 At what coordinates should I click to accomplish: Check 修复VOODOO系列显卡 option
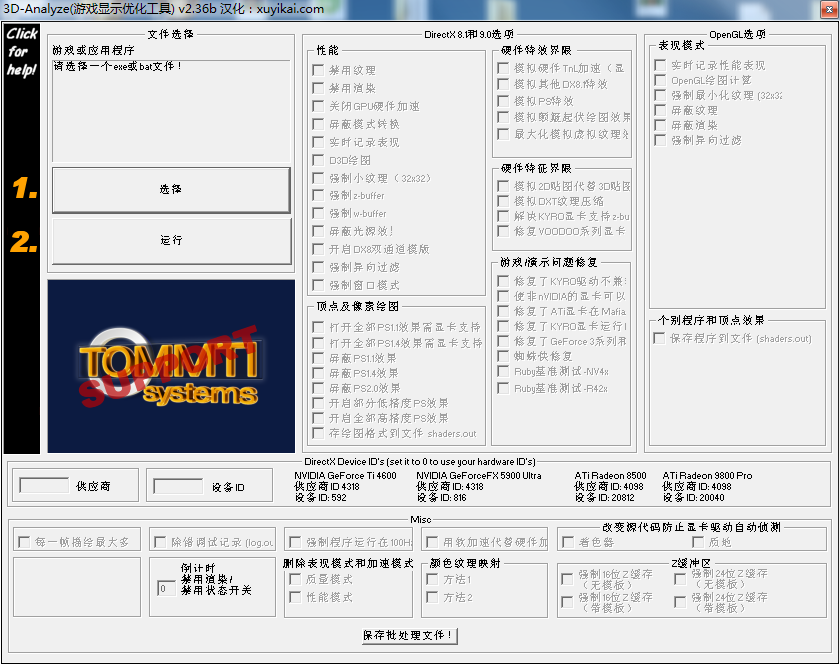click(x=503, y=231)
